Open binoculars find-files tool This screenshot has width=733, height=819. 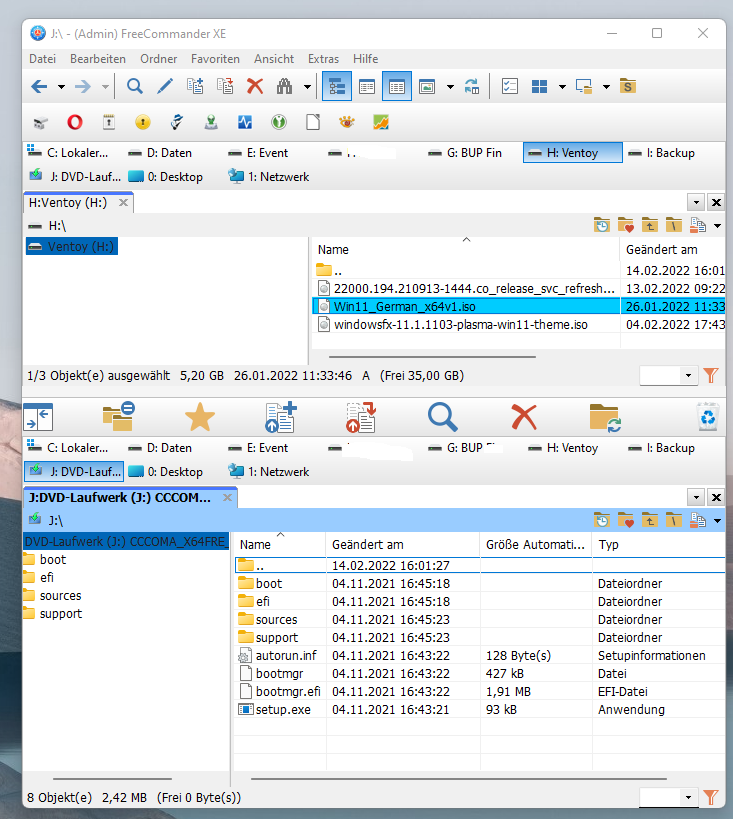tap(284, 86)
